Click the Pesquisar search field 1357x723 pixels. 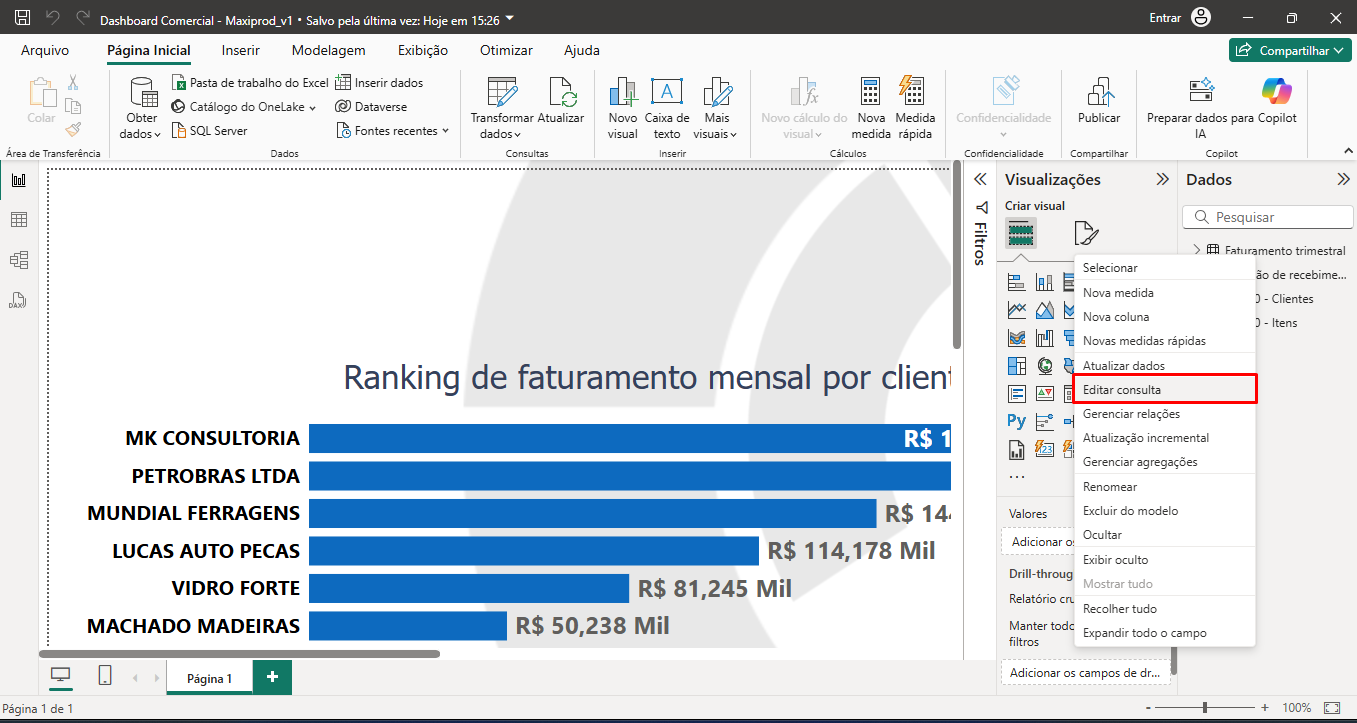[x=1270, y=217]
